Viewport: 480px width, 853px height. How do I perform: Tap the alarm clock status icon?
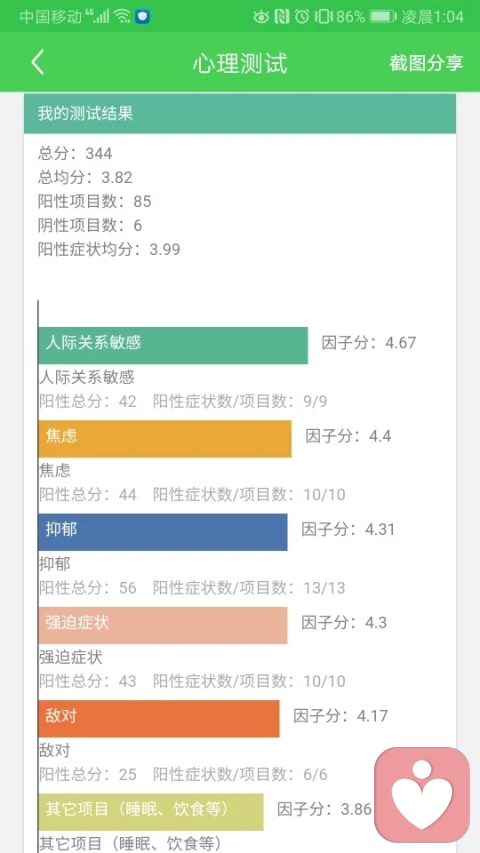coord(302,17)
